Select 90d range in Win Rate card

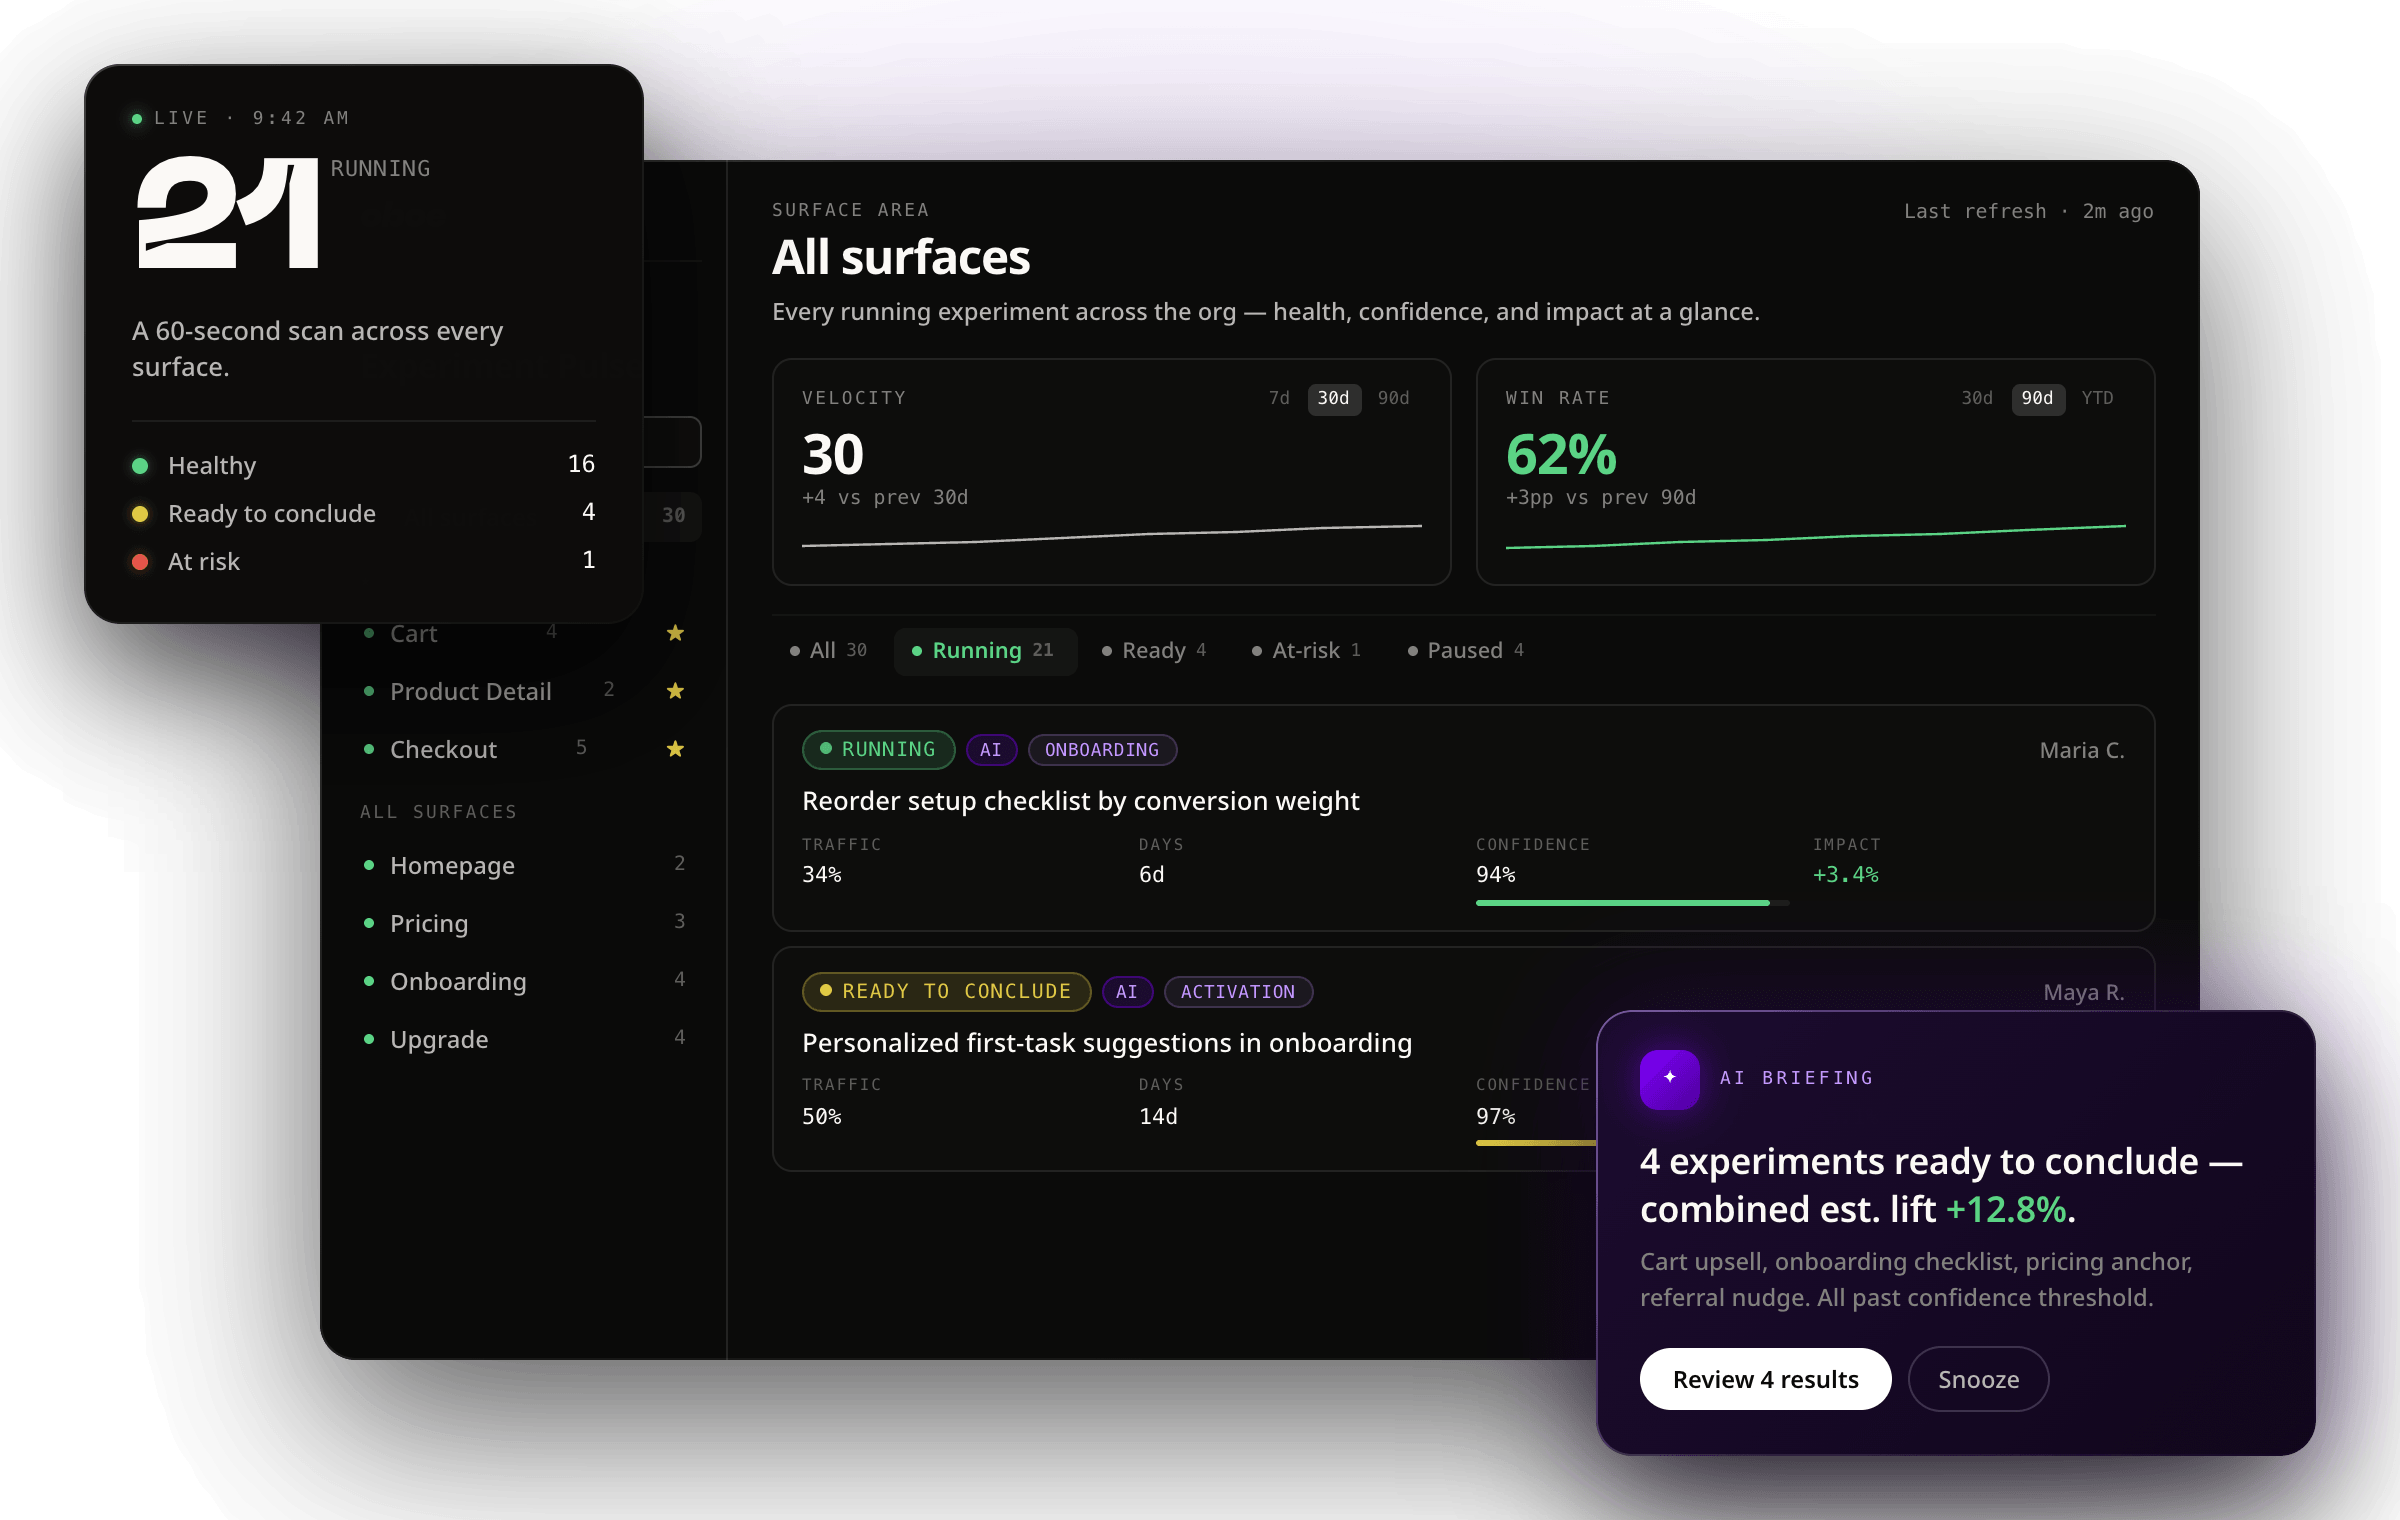[2037, 398]
